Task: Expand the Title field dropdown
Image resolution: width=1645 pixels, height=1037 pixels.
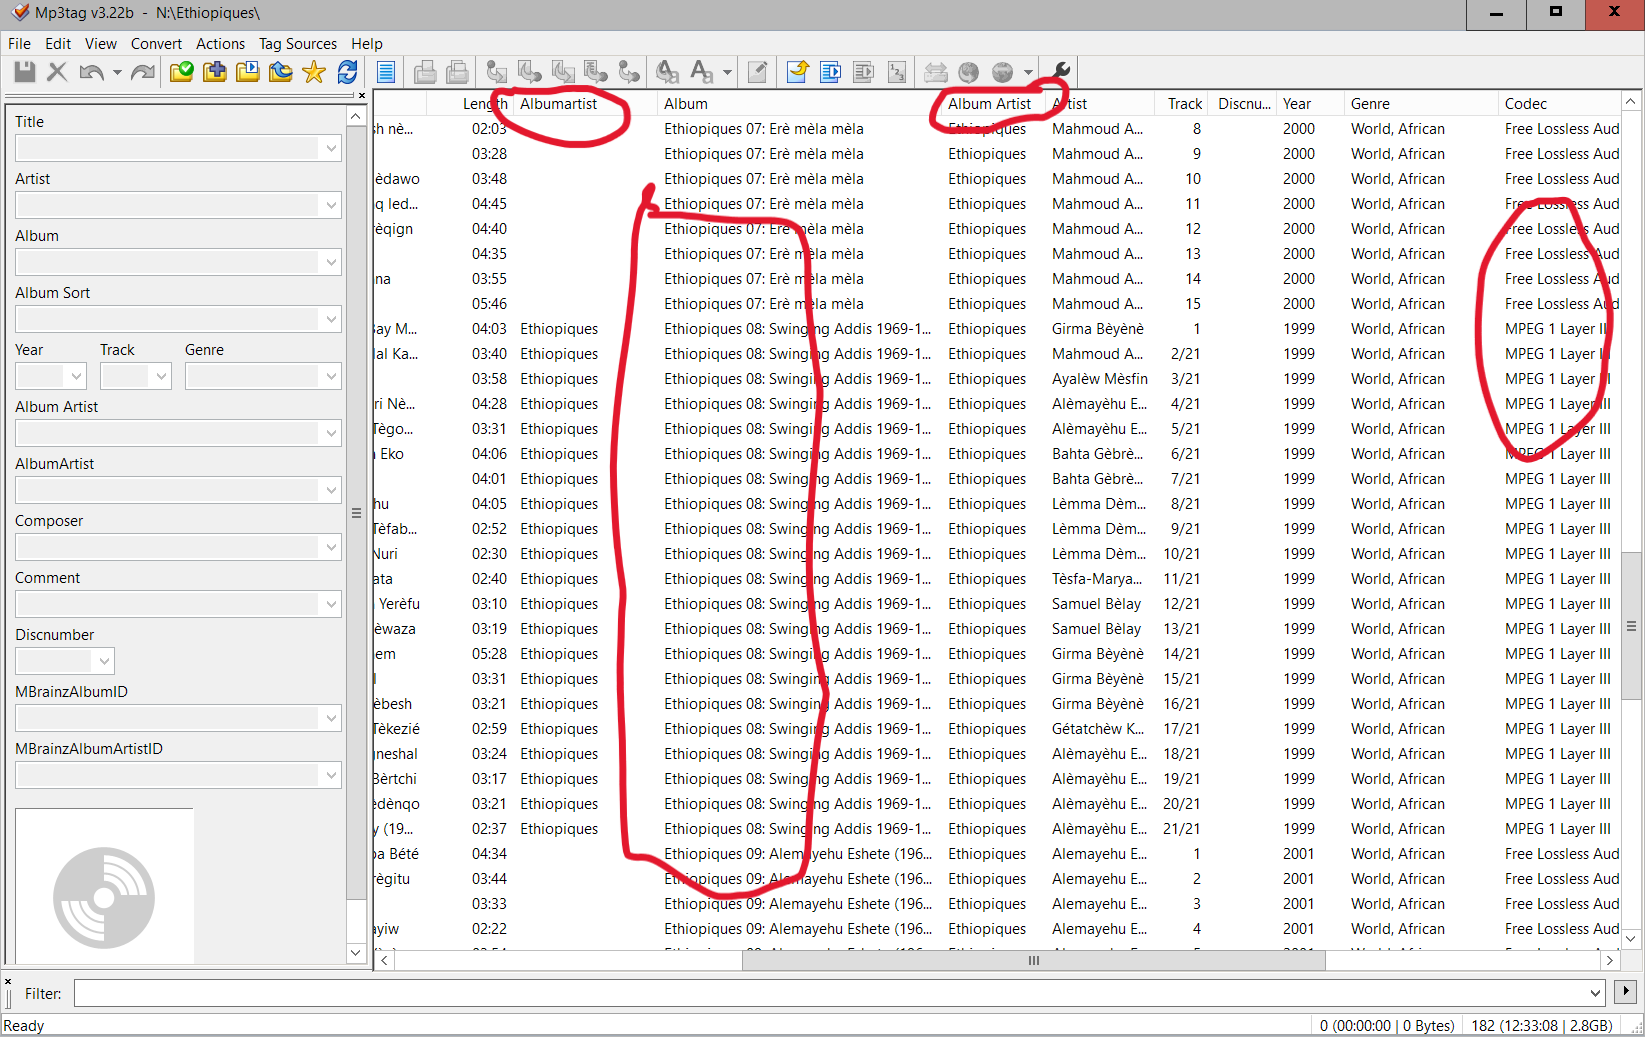Action: pyautogui.click(x=331, y=148)
